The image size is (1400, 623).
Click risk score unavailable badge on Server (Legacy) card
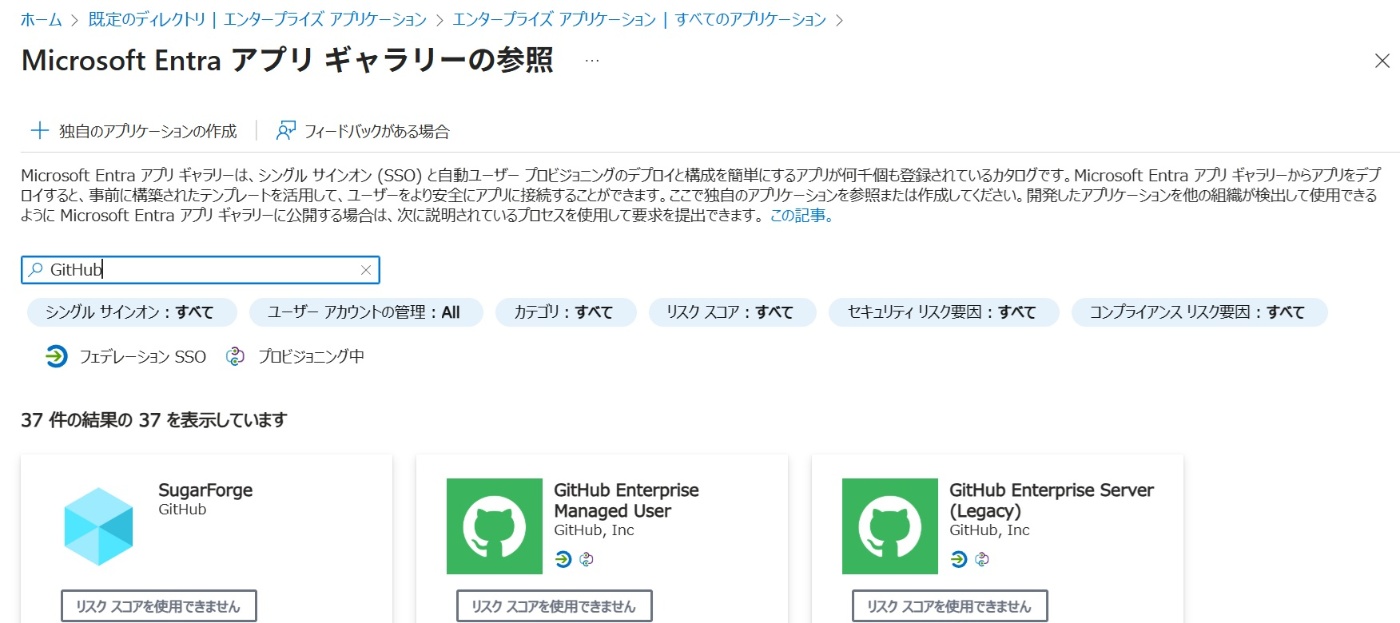pyautogui.click(x=950, y=606)
